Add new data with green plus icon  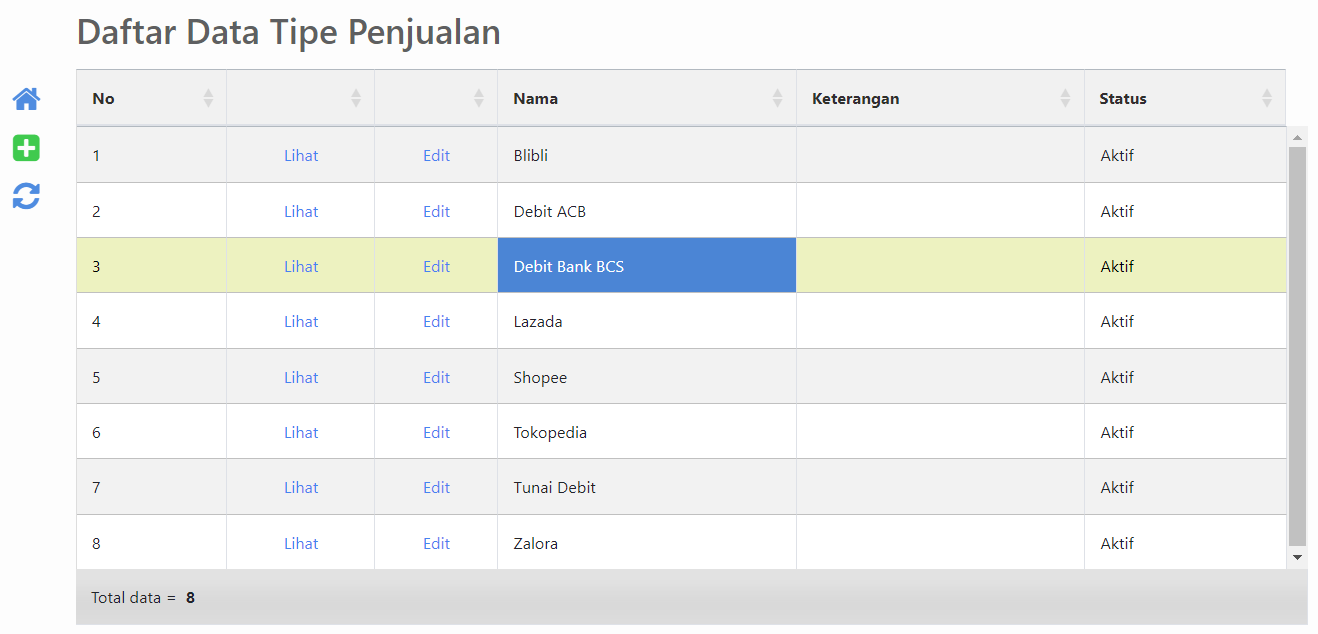[x=26, y=148]
